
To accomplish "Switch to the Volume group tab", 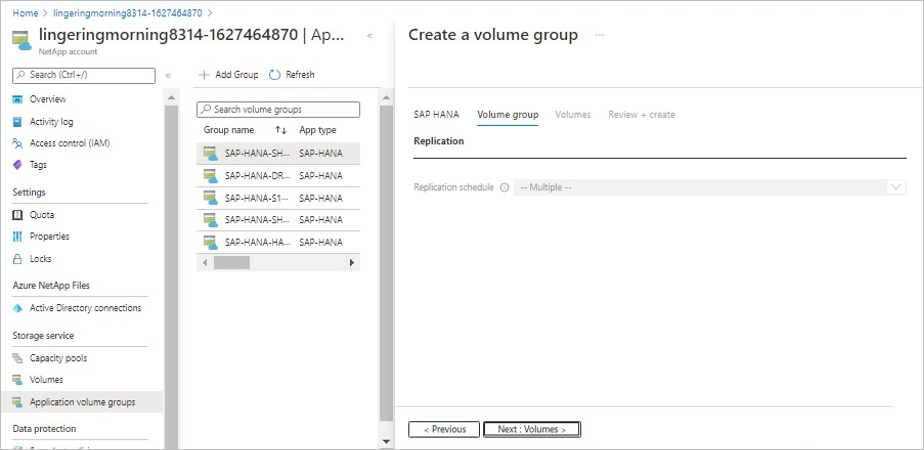I will pyautogui.click(x=507, y=115).
